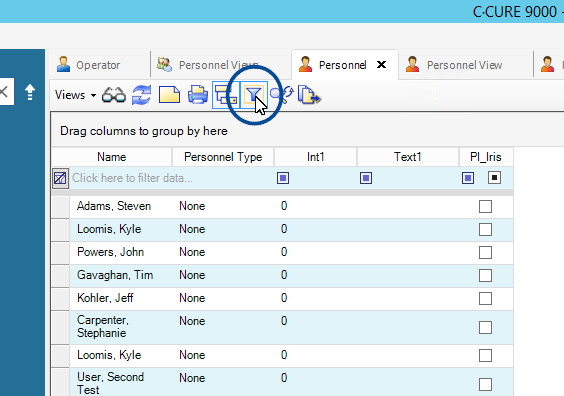Print the personnel list
Viewport: 564px width, 396px height.
(198, 95)
